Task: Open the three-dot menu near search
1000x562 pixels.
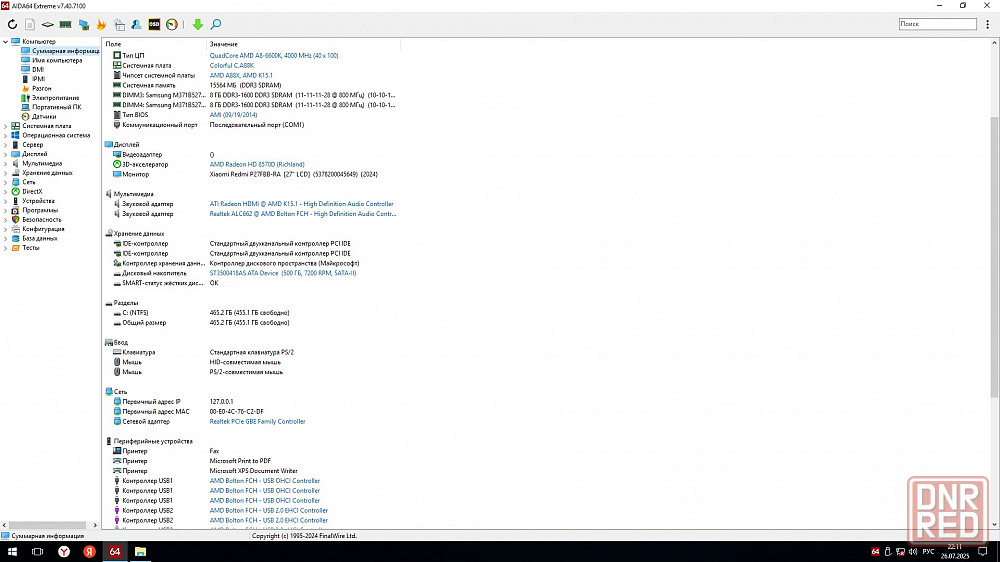Action: coord(987,24)
